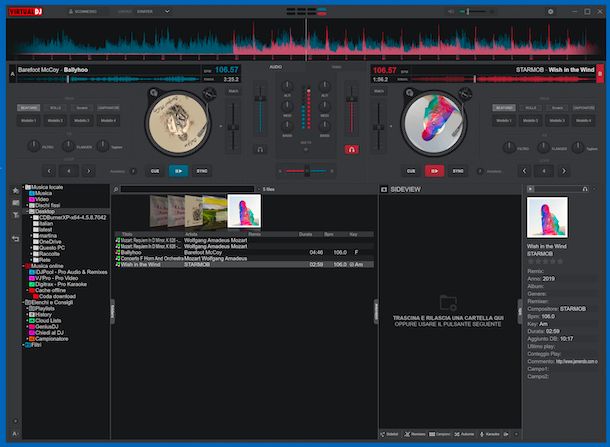This screenshot has height=447, width=610.
Task: Click the vinyl mode icon on left turntable
Action: coord(154,93)
